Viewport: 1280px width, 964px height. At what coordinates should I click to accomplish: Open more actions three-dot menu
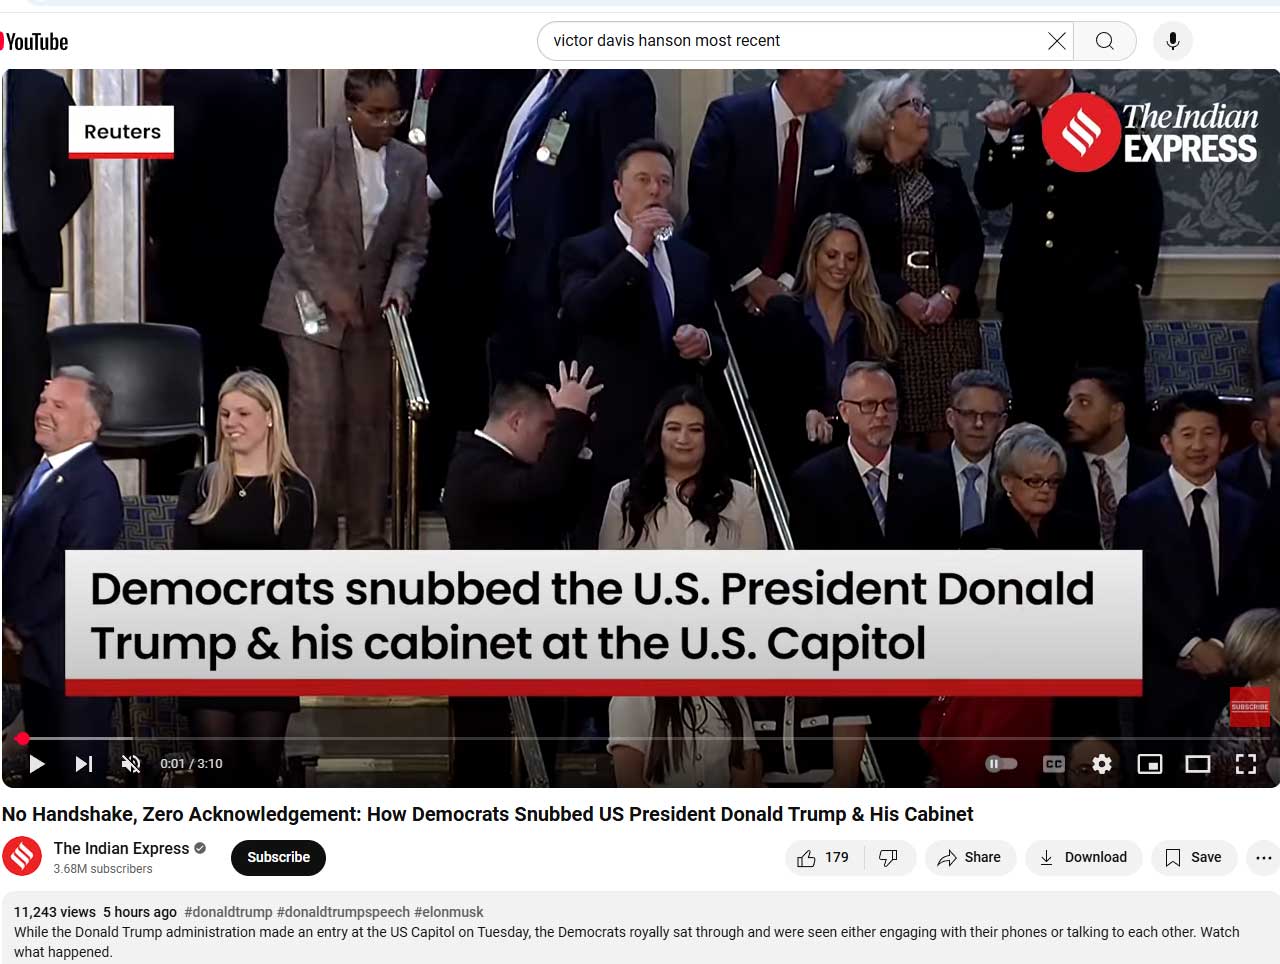pyautogui.click(x=1263, y=858)
